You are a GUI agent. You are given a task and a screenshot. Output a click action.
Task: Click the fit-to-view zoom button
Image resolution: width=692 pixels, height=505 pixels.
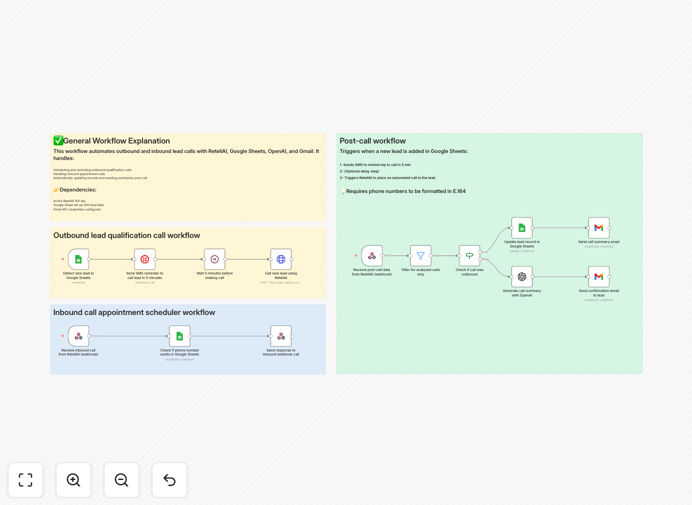pos(26,480)
